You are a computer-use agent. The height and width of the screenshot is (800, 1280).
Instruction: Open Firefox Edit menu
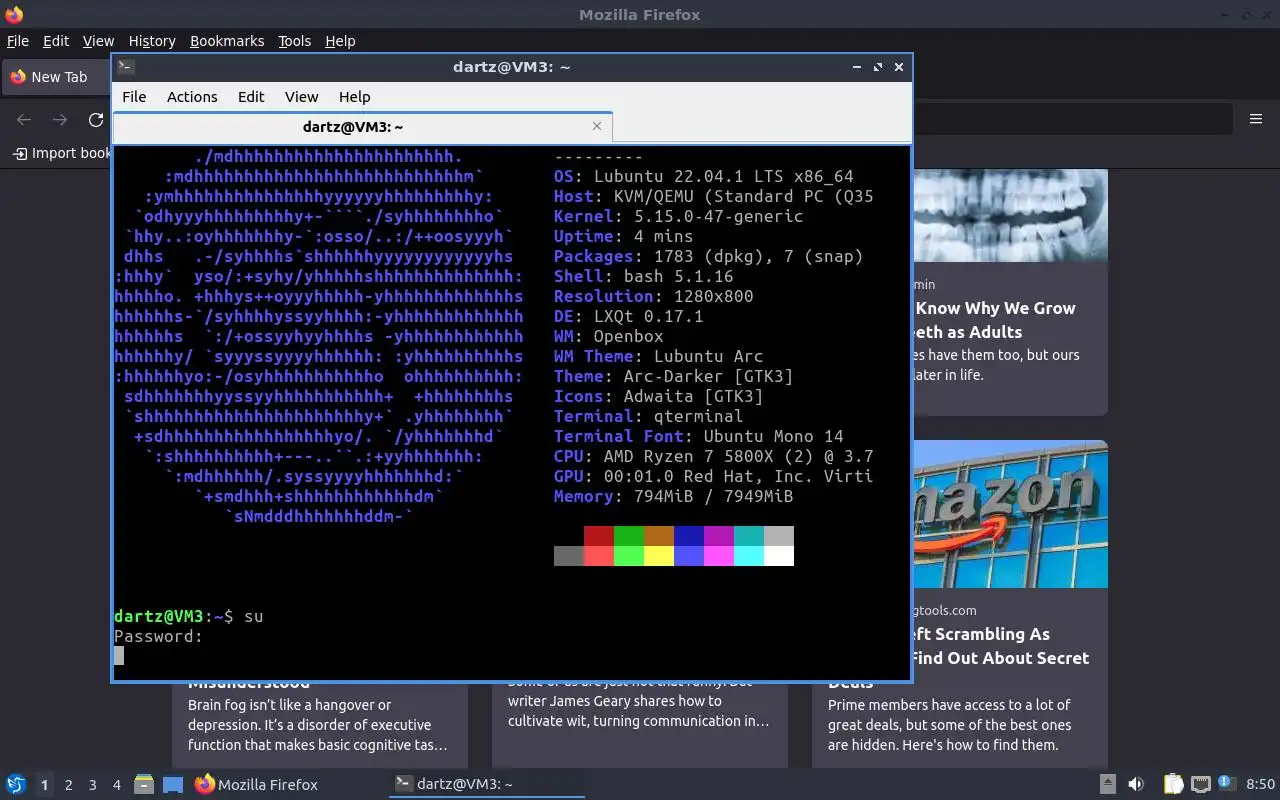[x=56, y=41]
